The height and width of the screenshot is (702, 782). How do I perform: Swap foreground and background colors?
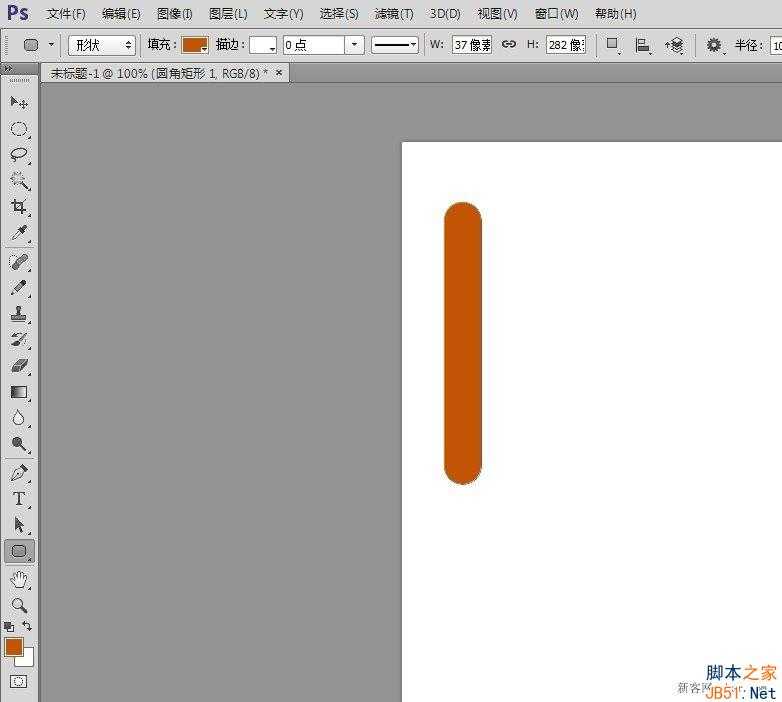(27, 626)
